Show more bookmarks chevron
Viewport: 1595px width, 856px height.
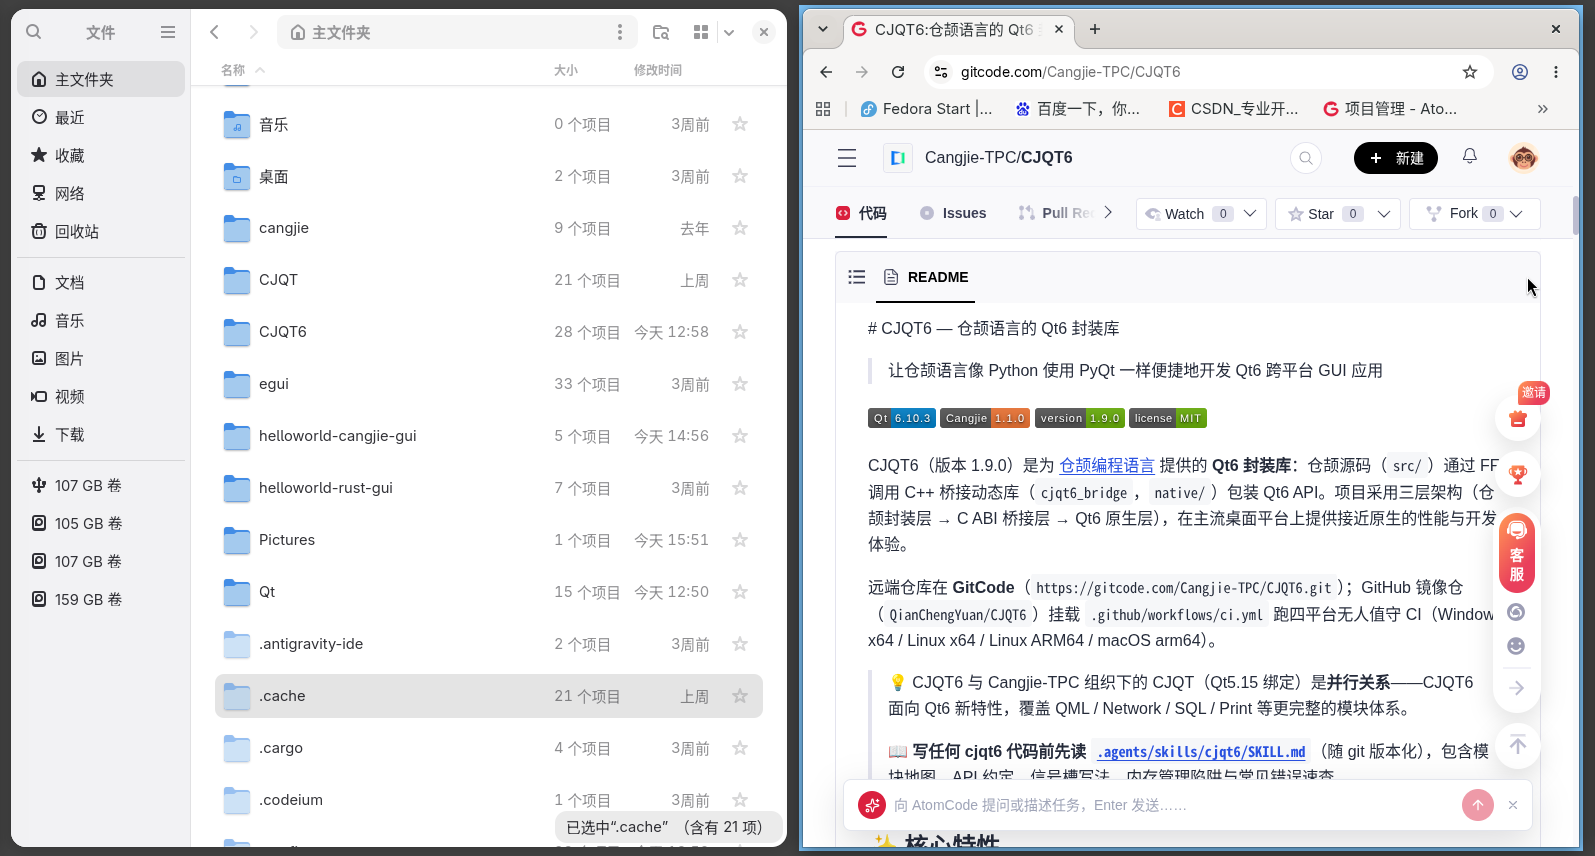coord(1543,109)
